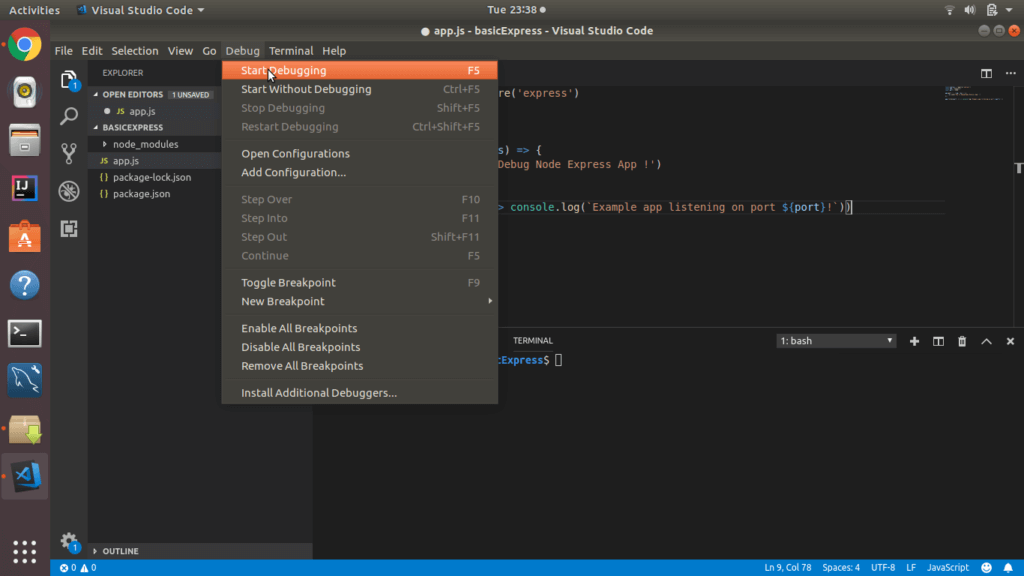The image size is (1024, 576).
Task: Show Applications grid in the dock
Action: 25,552
